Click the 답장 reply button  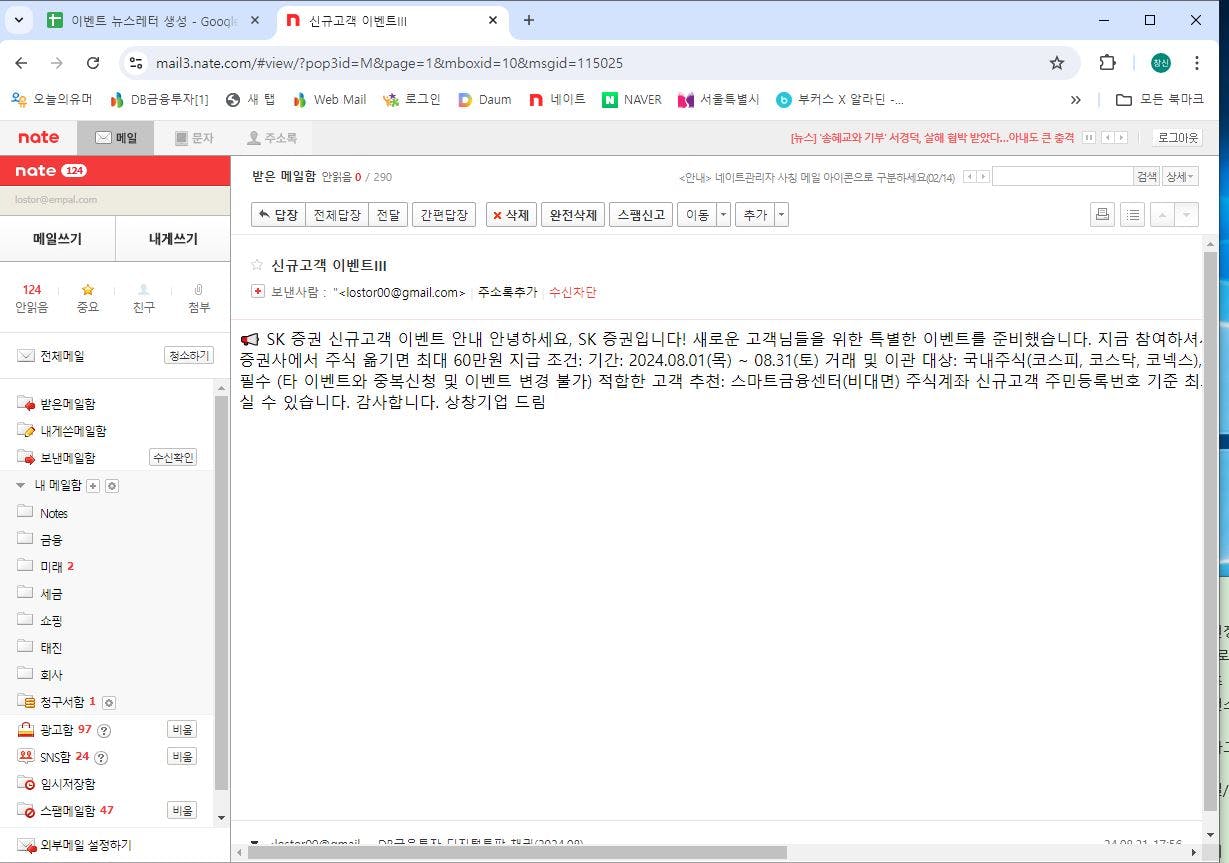(278, 215)
